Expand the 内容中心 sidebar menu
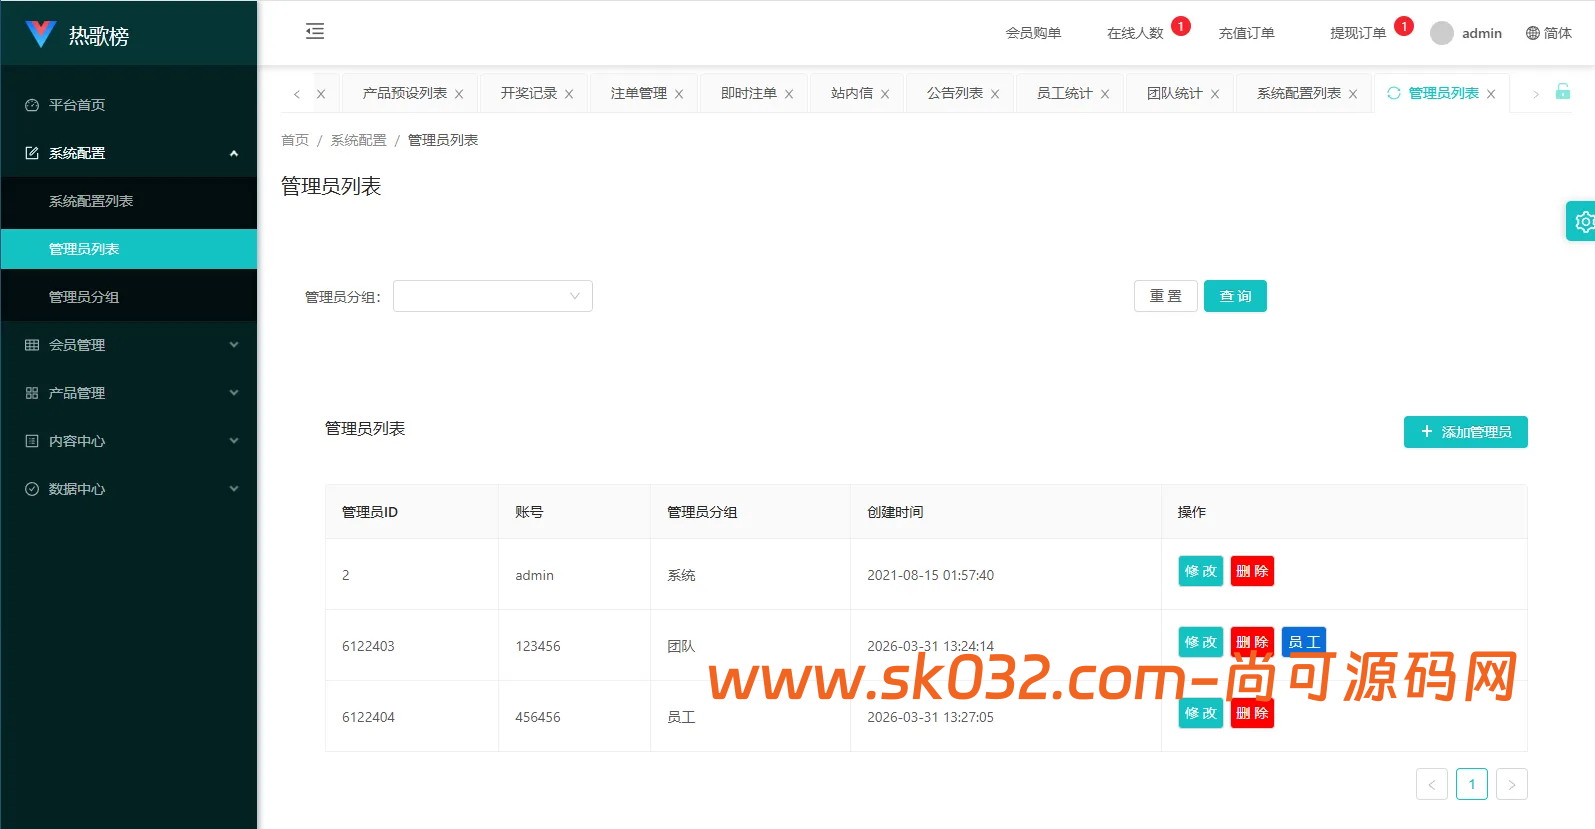Viewport: 1595px width, 829px height. pyautogui.click(x=129, y=441)
